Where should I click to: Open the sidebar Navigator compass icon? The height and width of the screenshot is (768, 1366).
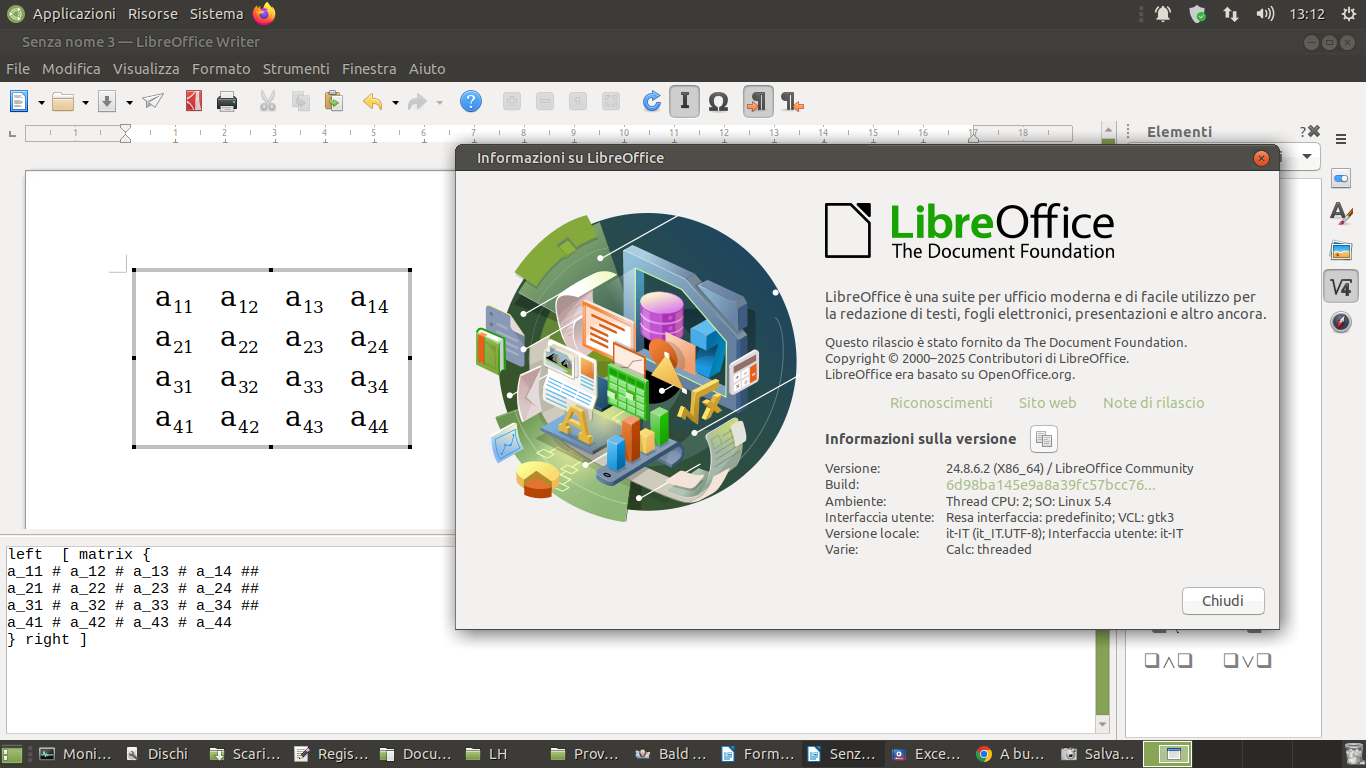1341,322
